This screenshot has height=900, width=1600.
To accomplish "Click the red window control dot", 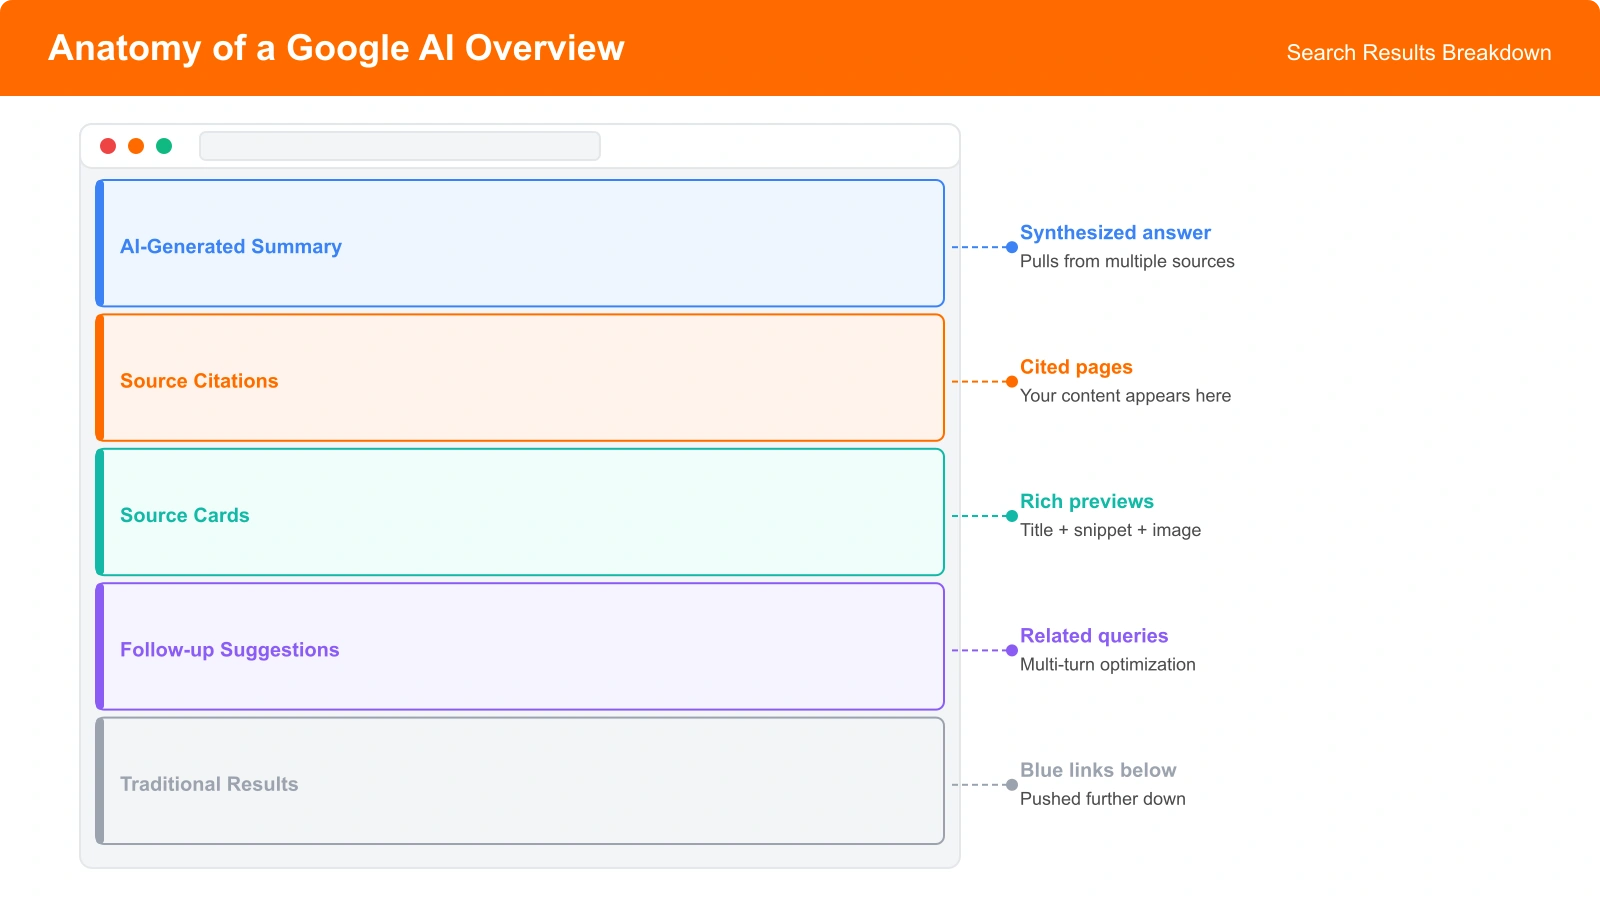I will 108,145.
